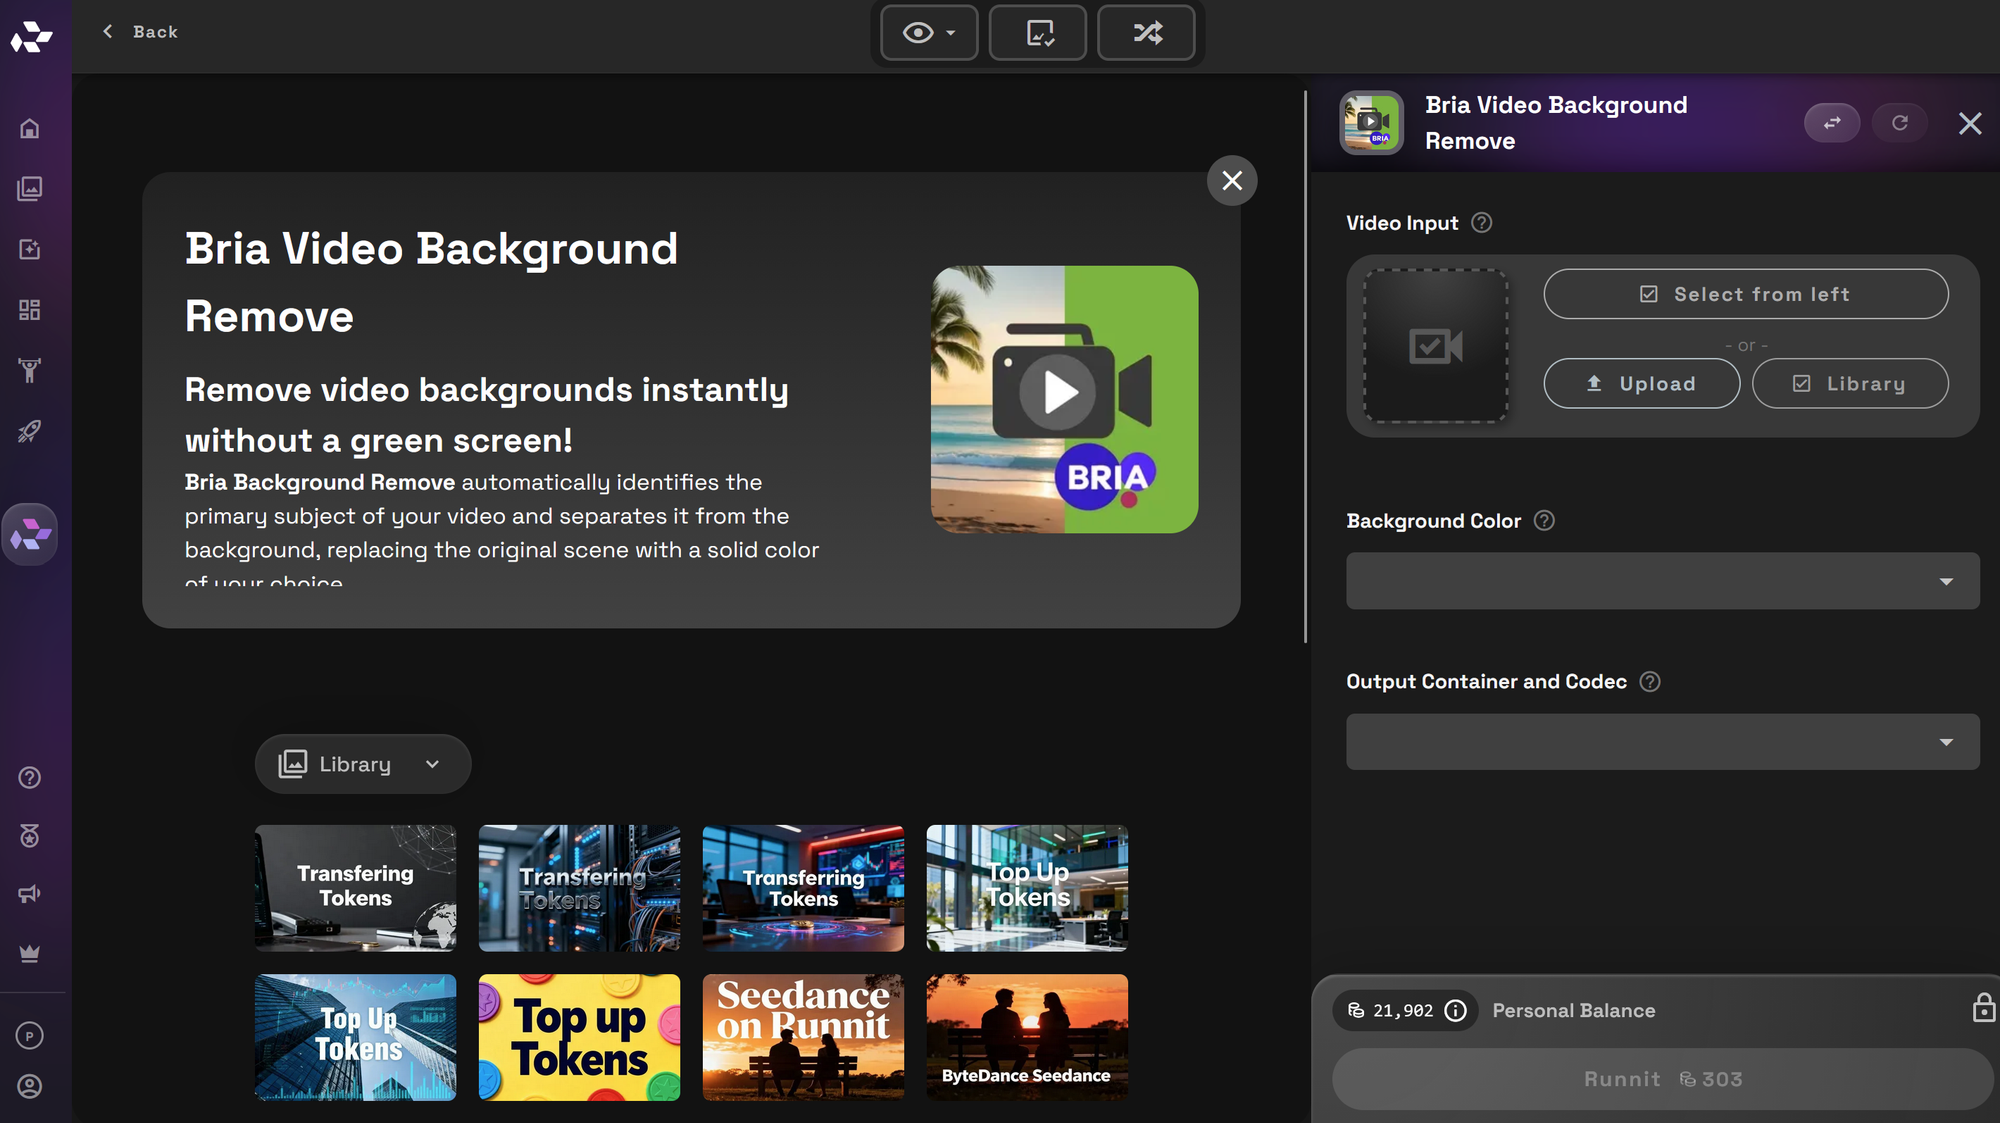Open the dashboard grid sidebar item
This screenshot has height=1123, width=2000.
[30, 310]
